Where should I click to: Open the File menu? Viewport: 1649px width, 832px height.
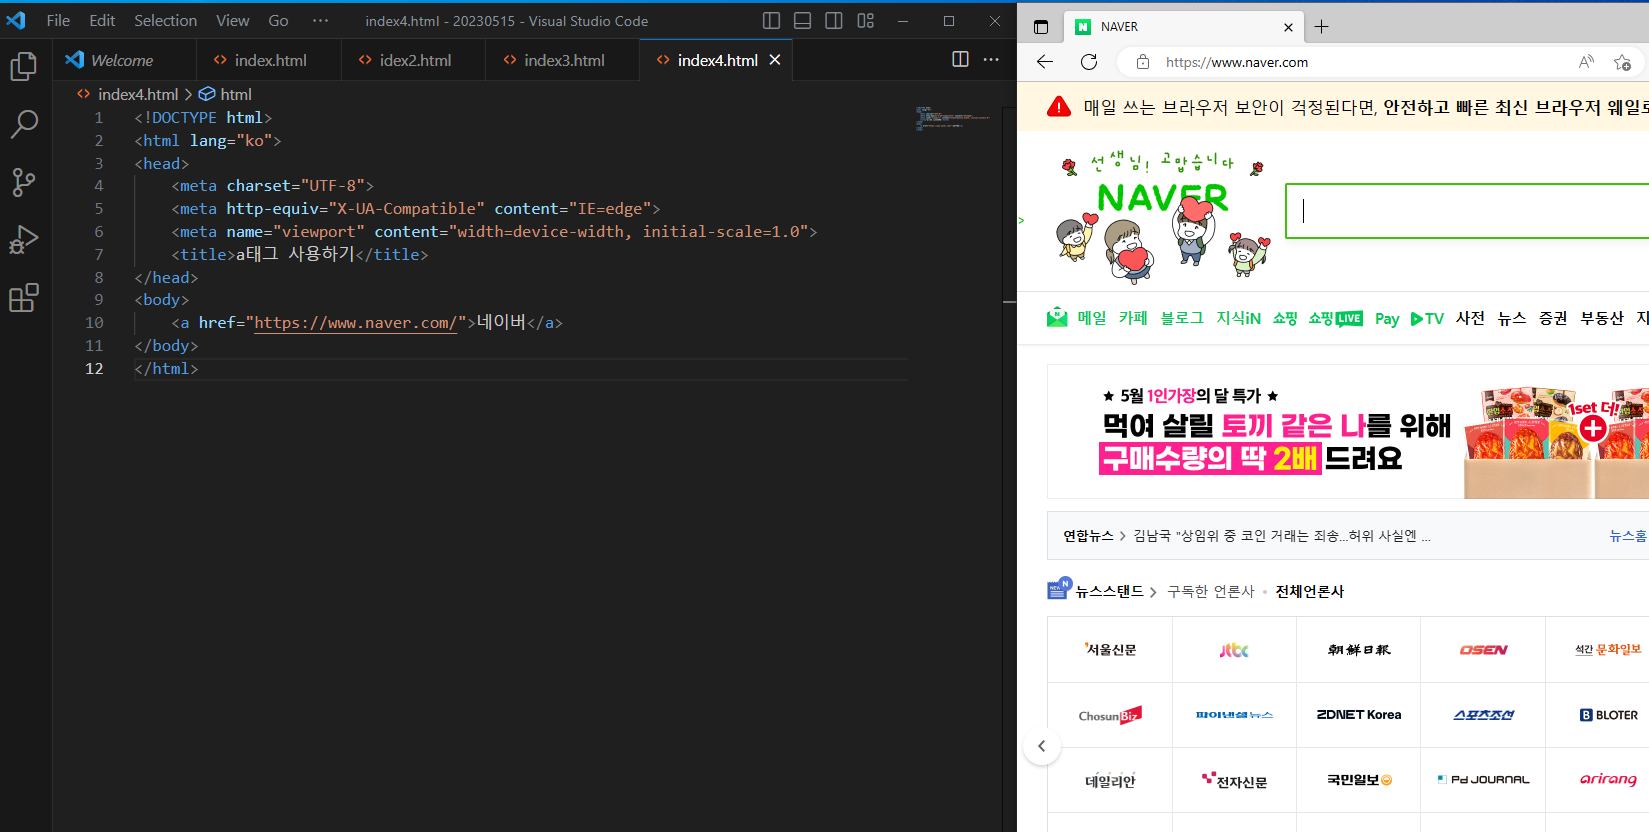[58, 21]
